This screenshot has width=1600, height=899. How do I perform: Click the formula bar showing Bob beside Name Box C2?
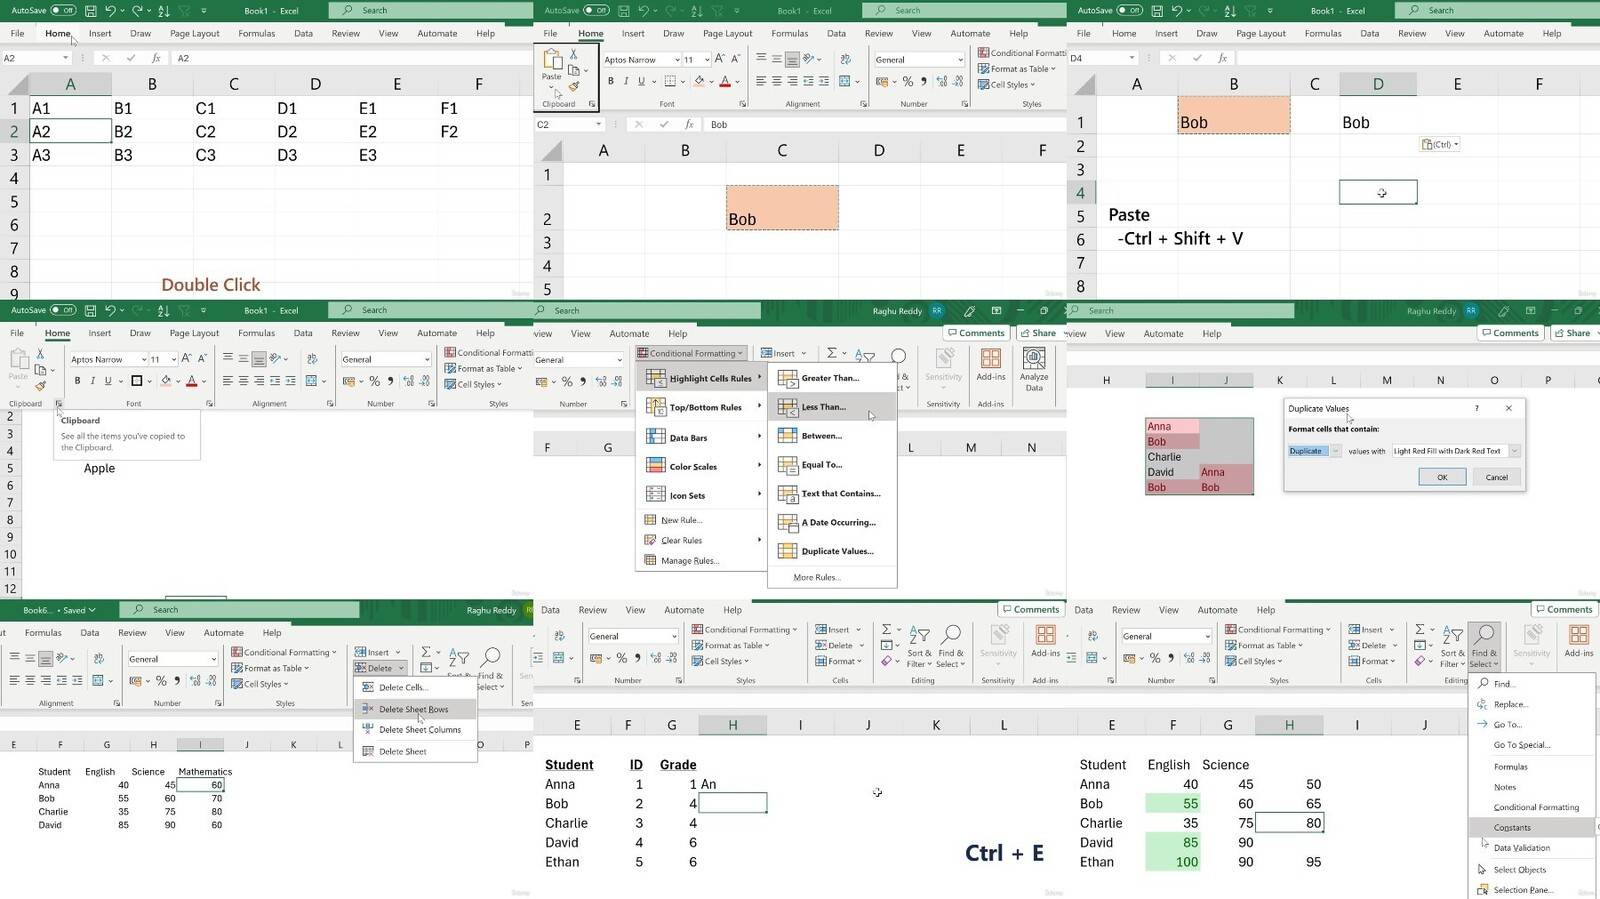click(x=884, y=125)
